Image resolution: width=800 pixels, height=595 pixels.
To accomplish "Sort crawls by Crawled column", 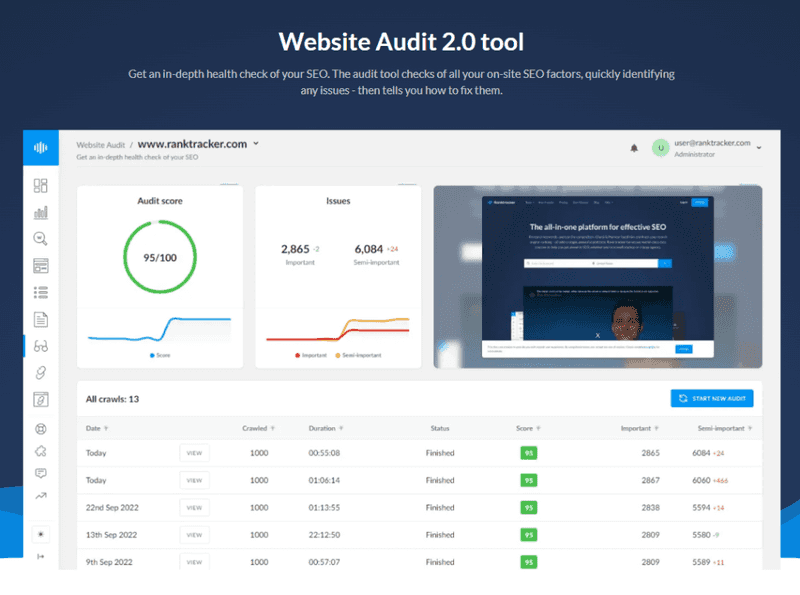I will click(259, 428).
